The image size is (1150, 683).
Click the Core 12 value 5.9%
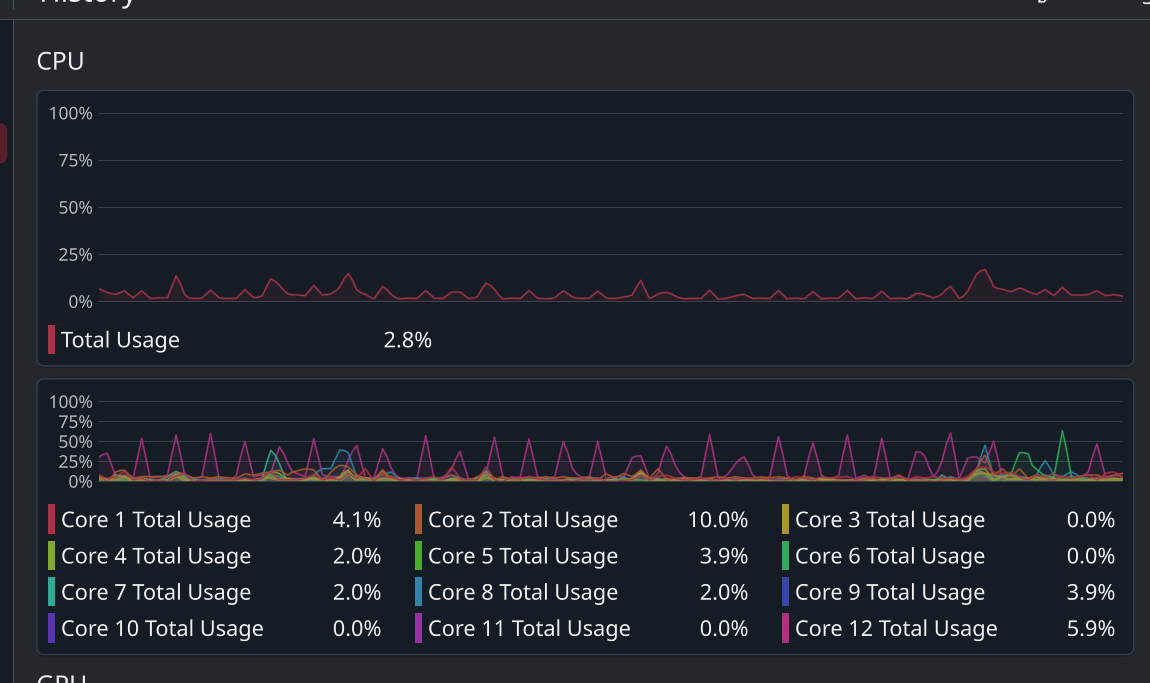click(1091, 629)
